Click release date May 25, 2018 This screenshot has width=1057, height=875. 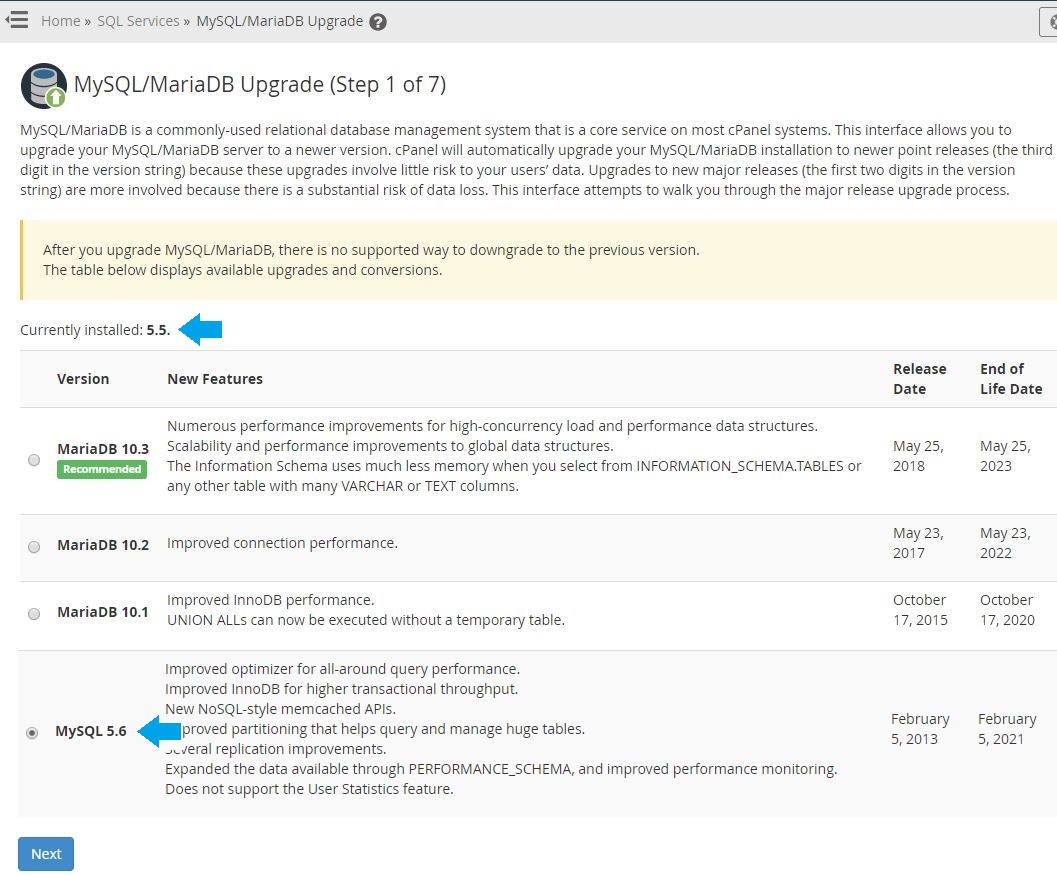point(918,456)
